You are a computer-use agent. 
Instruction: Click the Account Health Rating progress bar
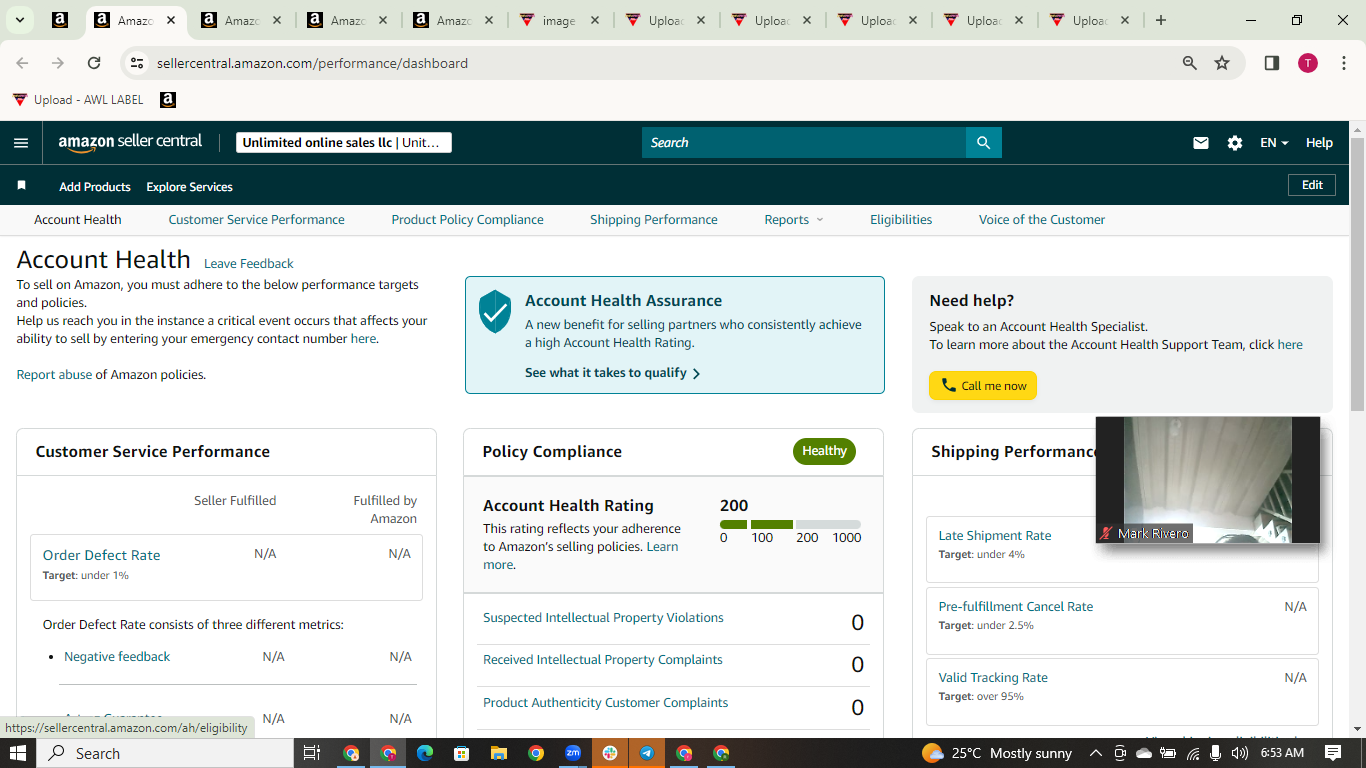tap(790, 525)
